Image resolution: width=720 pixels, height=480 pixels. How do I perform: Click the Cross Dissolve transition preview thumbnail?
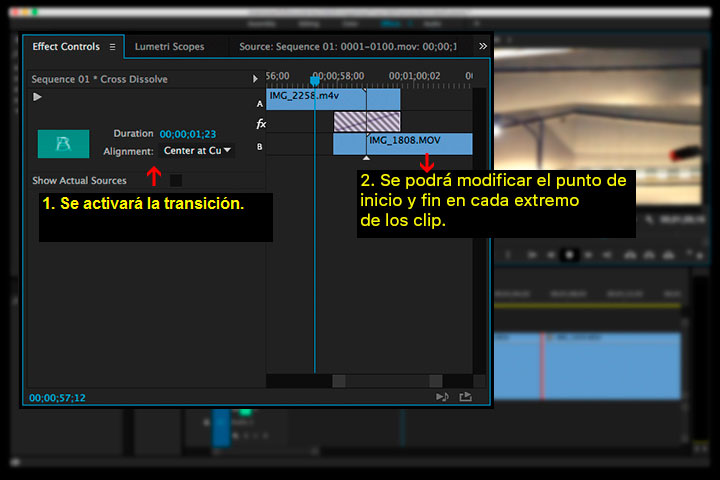[x=63, y=144]
